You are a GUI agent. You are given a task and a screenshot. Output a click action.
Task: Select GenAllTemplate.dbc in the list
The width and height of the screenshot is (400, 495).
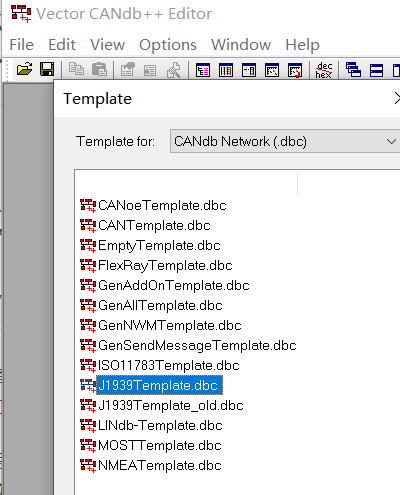[x=160, y=305]
